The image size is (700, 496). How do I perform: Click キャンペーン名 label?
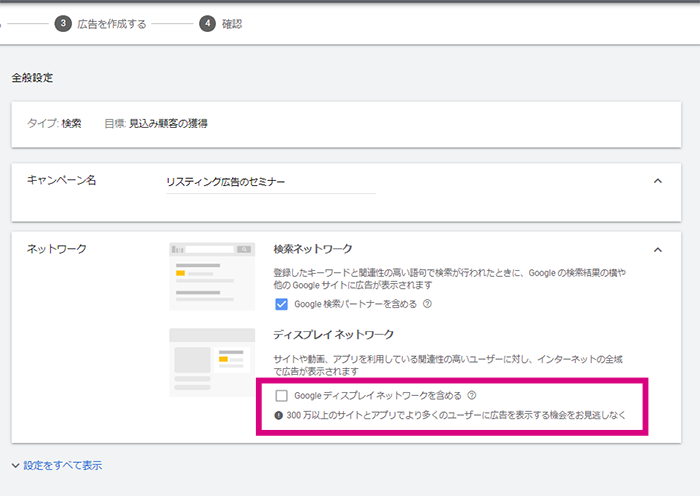(62, 180)
